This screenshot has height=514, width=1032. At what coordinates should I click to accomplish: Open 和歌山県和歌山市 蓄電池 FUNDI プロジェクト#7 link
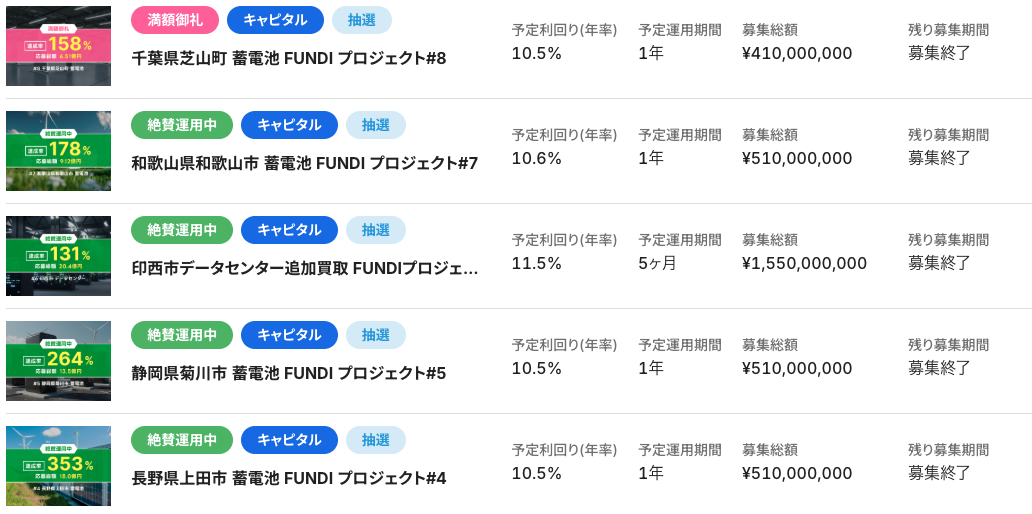305,163
